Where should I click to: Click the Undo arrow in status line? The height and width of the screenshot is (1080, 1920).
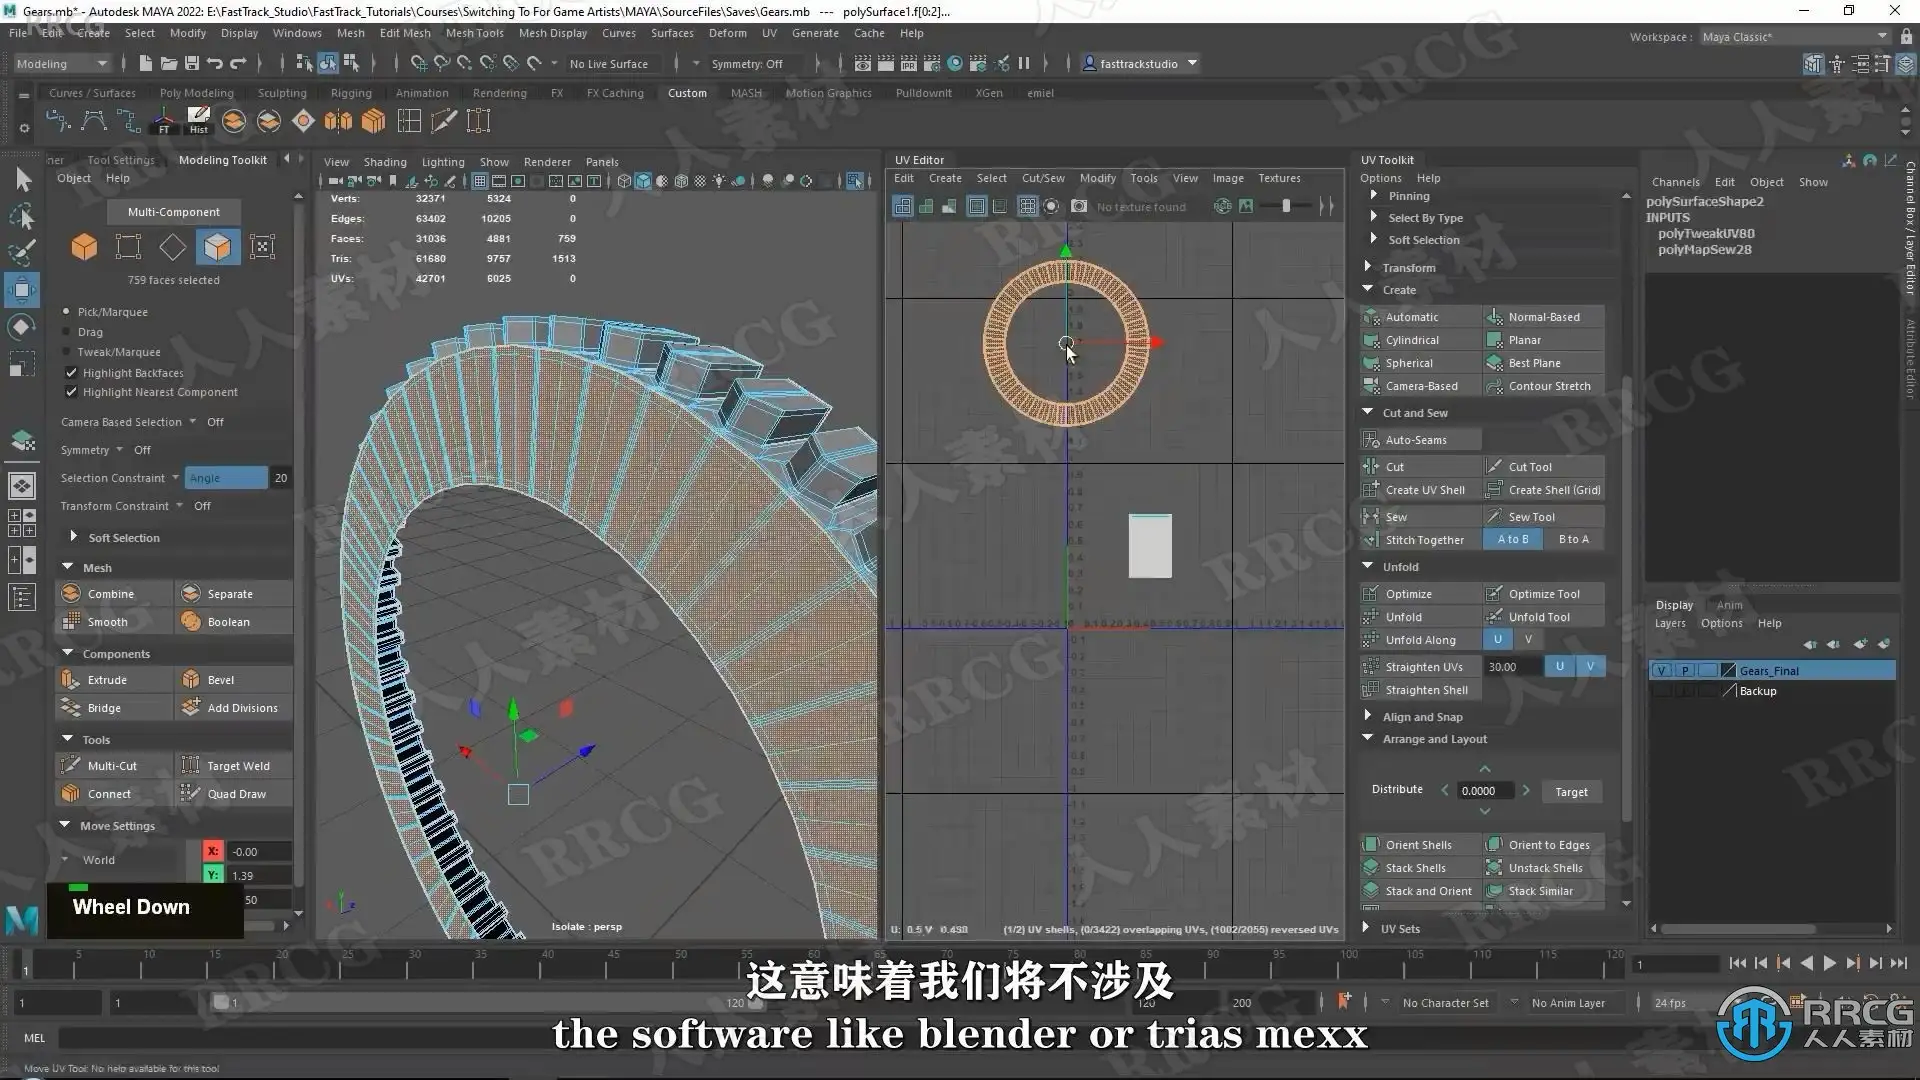(x=215, y=64)
